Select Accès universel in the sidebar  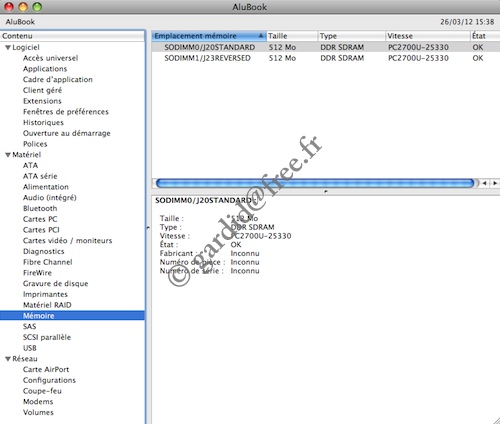pos(50,58)
